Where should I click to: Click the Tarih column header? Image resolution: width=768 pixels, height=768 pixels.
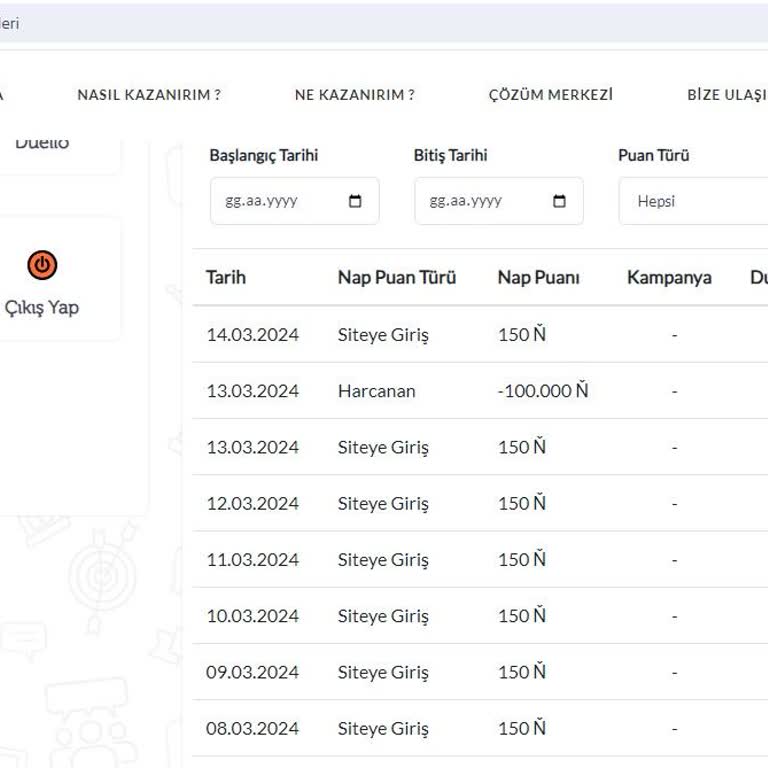click(x=226, y=277)
